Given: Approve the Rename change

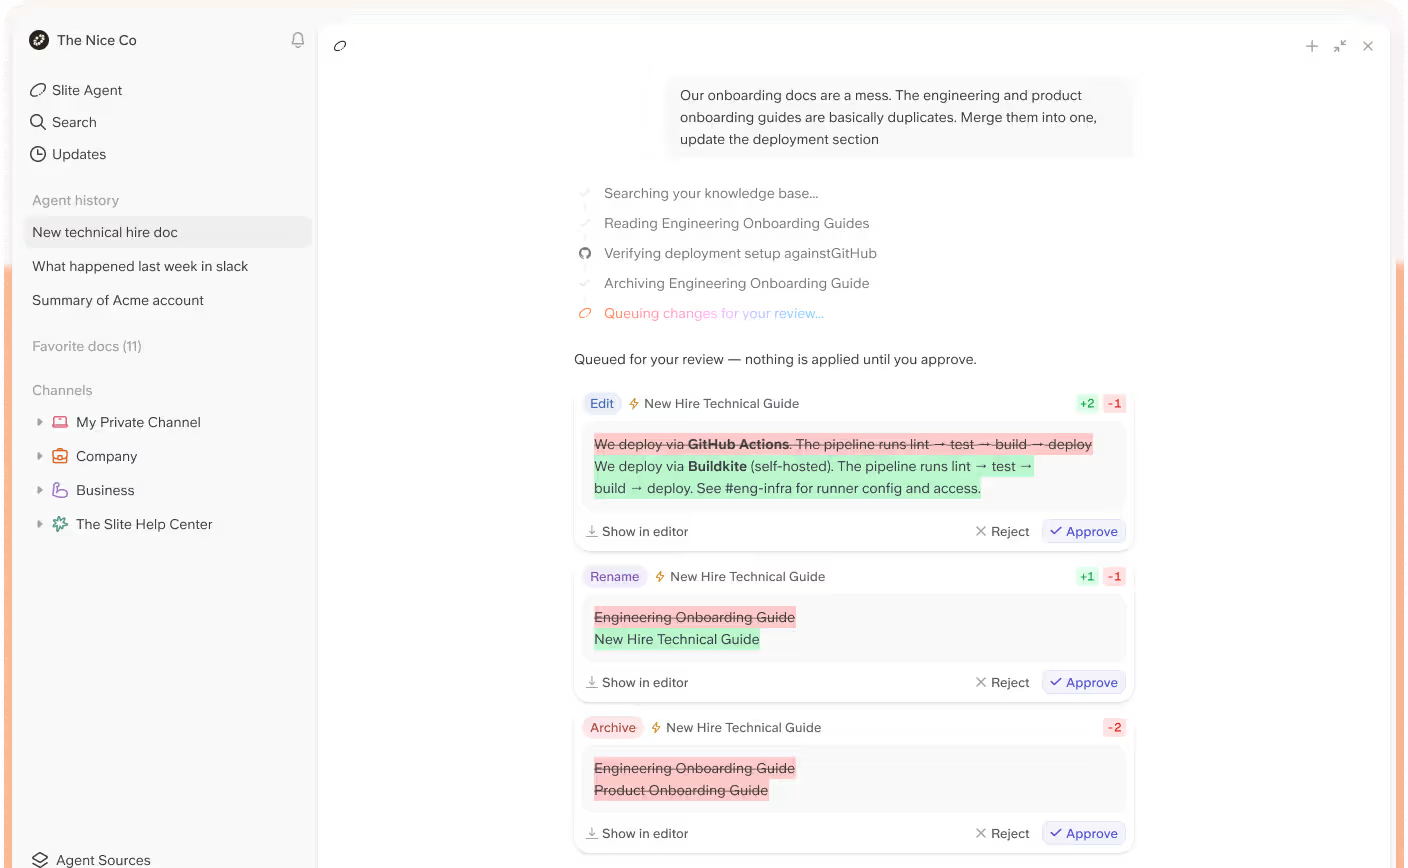Looking at the screenshot, I should (1084, 683).
